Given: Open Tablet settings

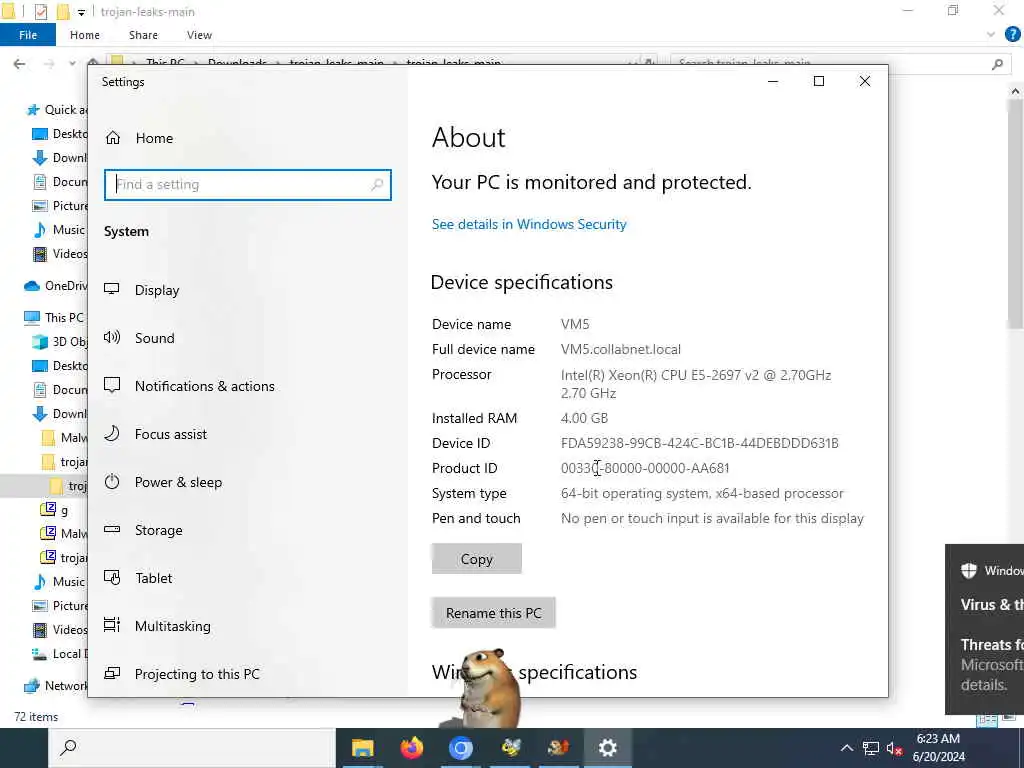Looking at the screenshot, I should (x=138, y=578).
